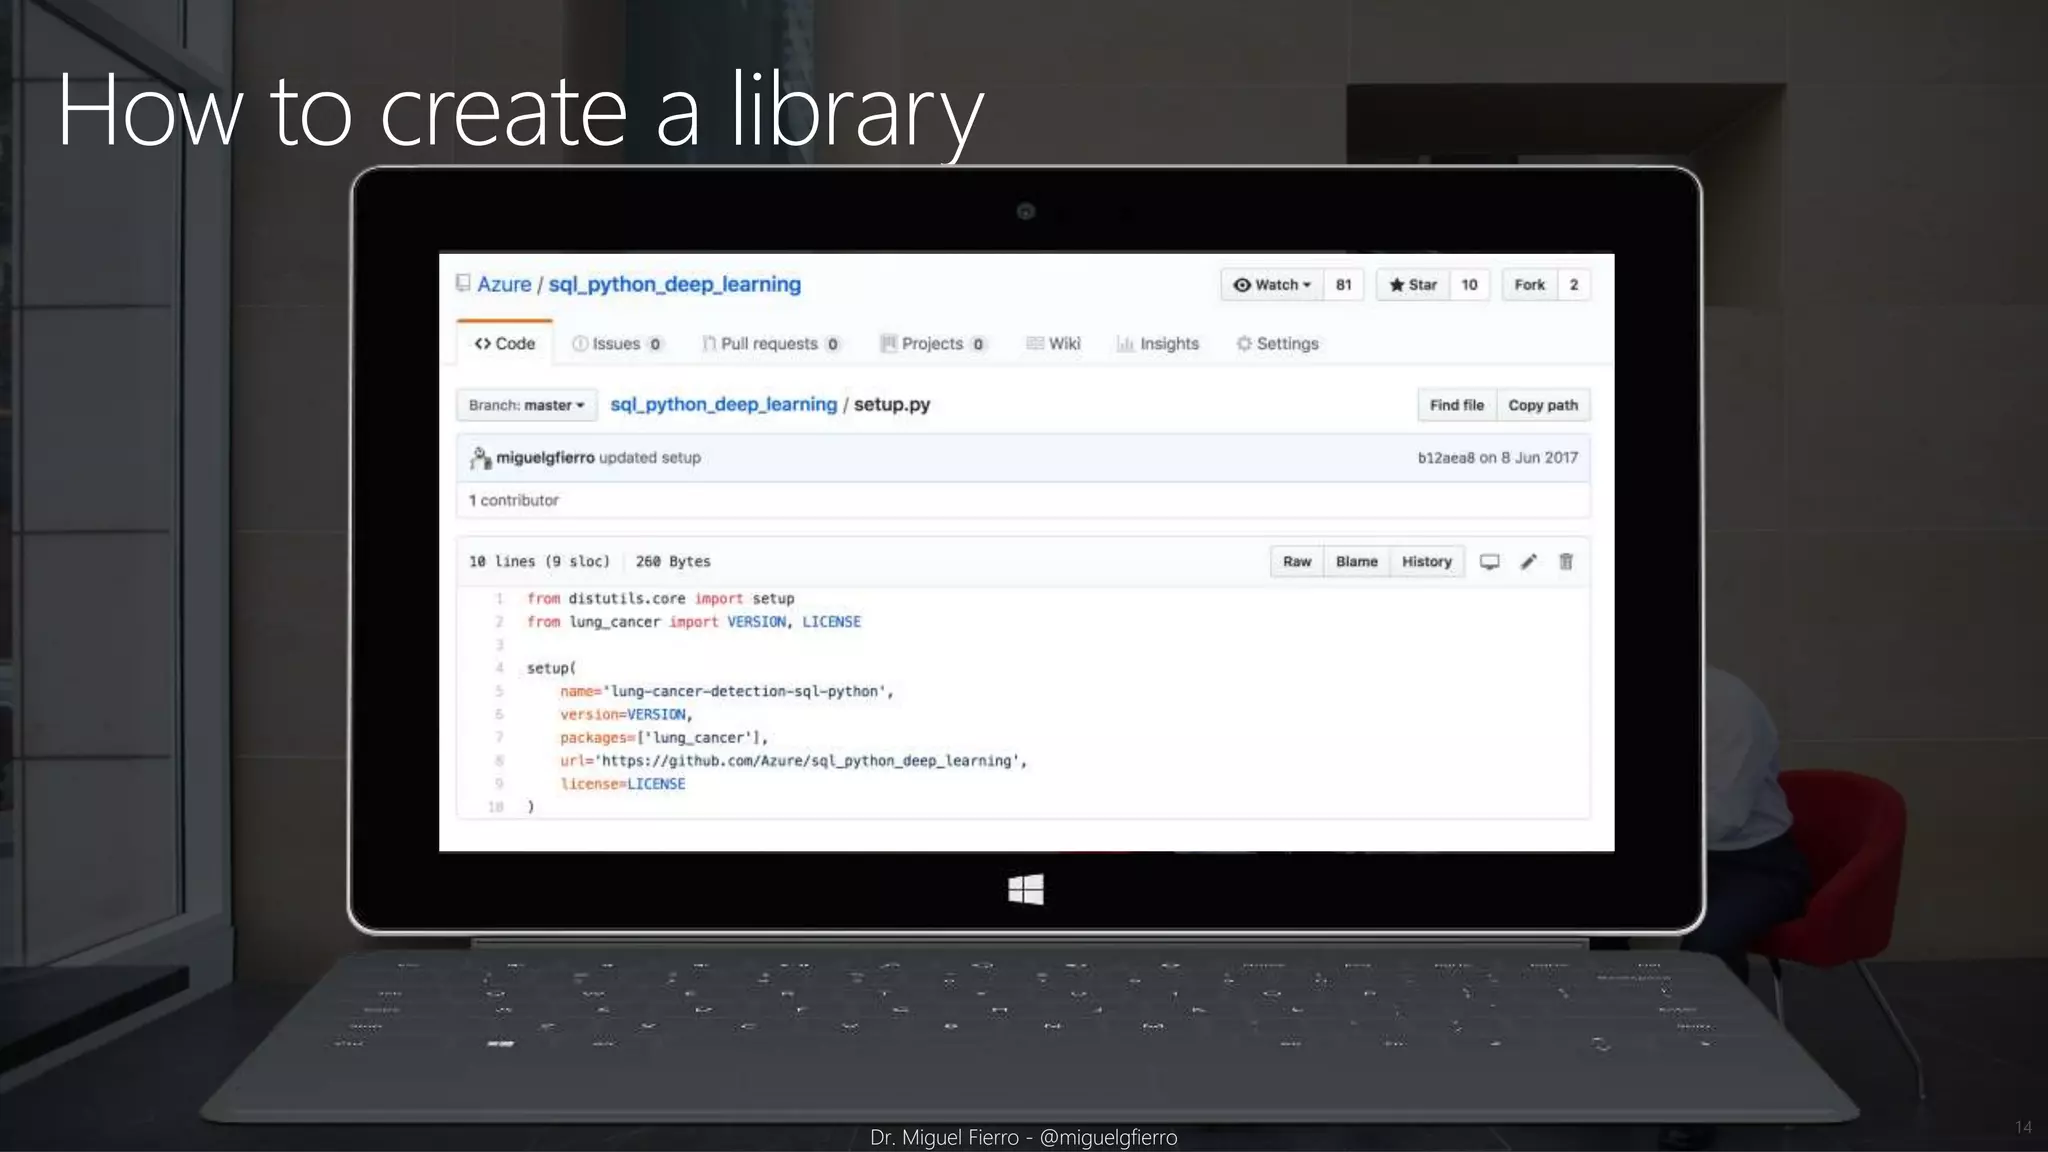Open the miguelgfierro author link

[545, 457]
